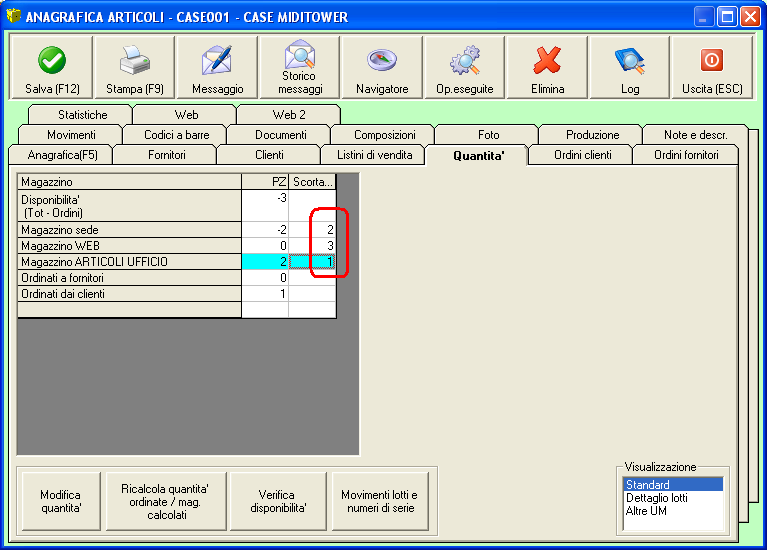The height and width of the screenshot is (550, 767).
Task: Click Scorta cell of Magazzino sede
Action: tap(312, 229)
